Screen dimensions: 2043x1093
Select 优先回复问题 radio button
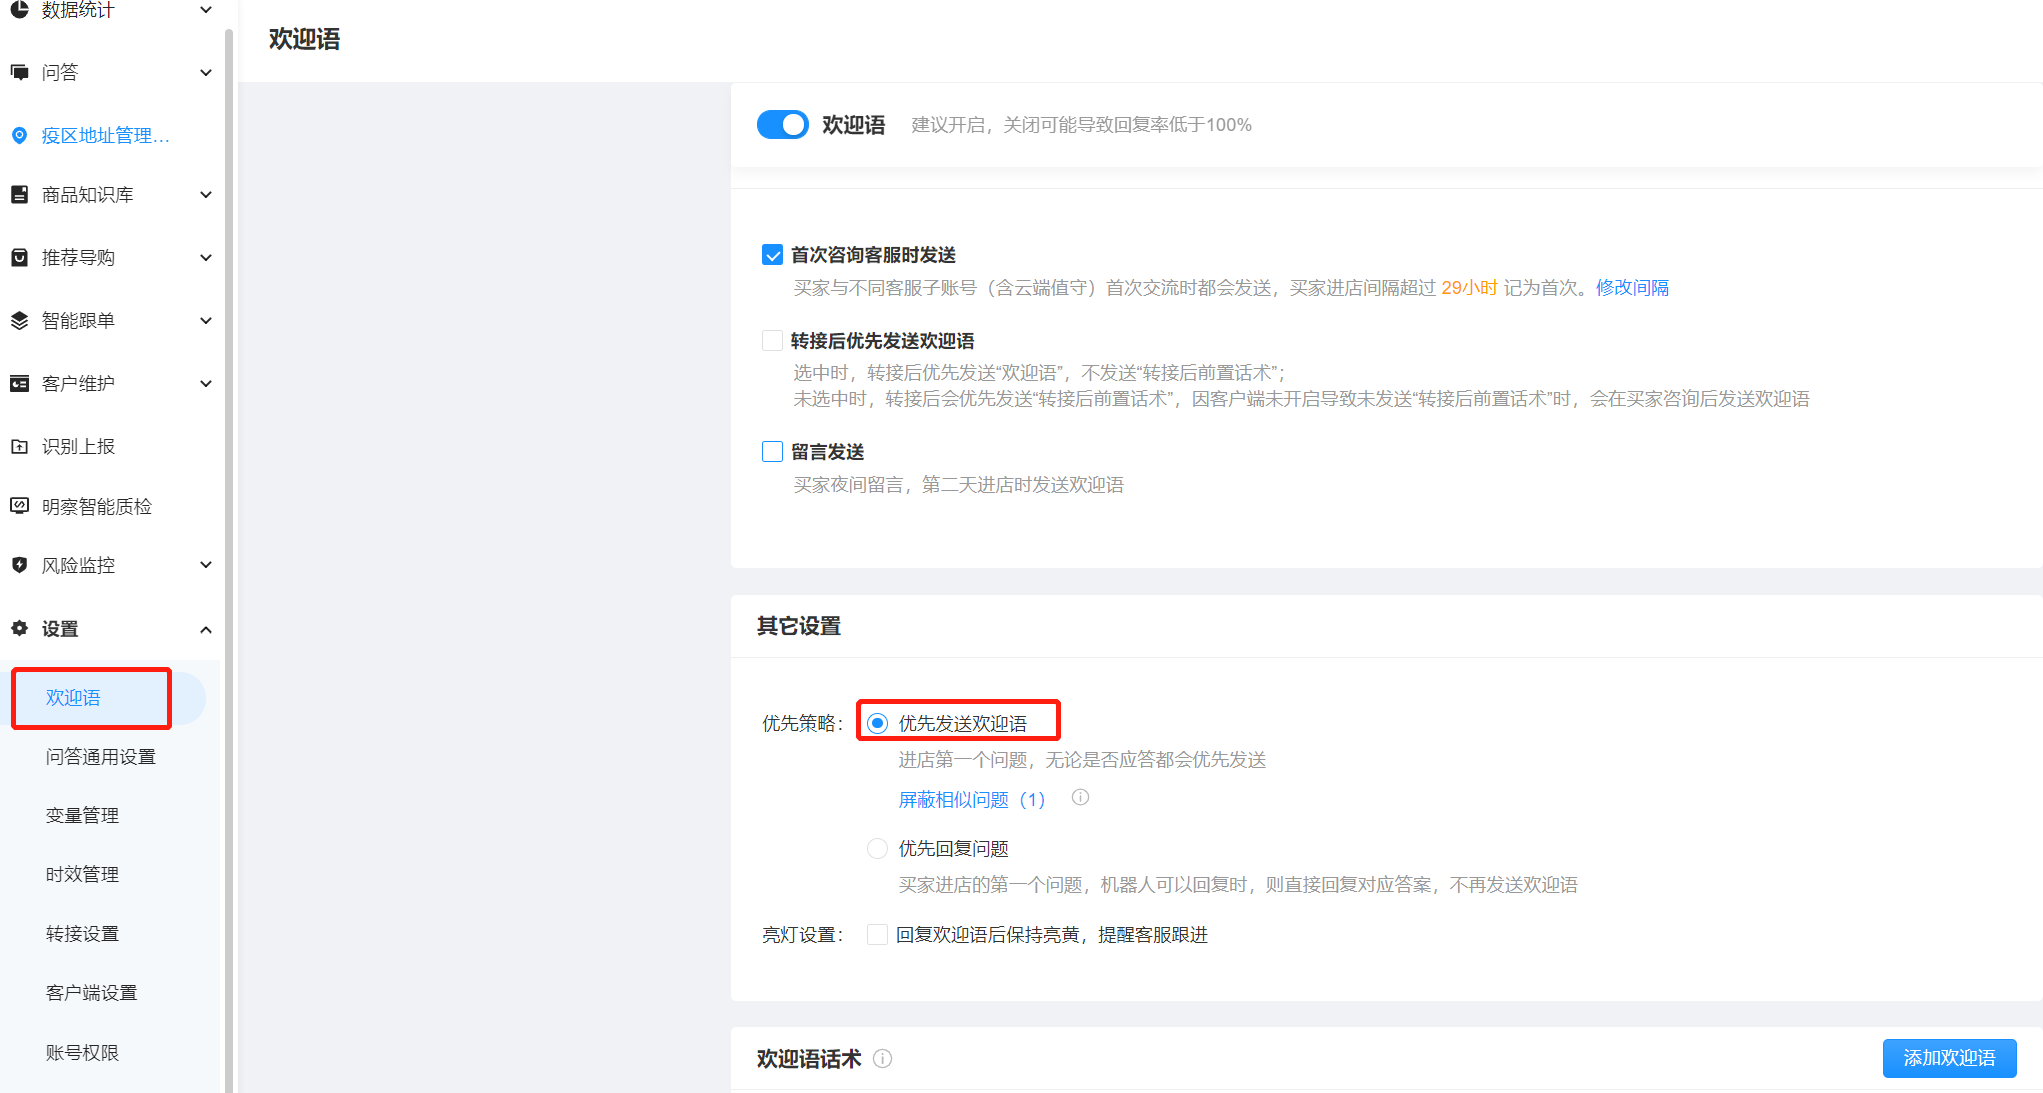coord(877,849)
